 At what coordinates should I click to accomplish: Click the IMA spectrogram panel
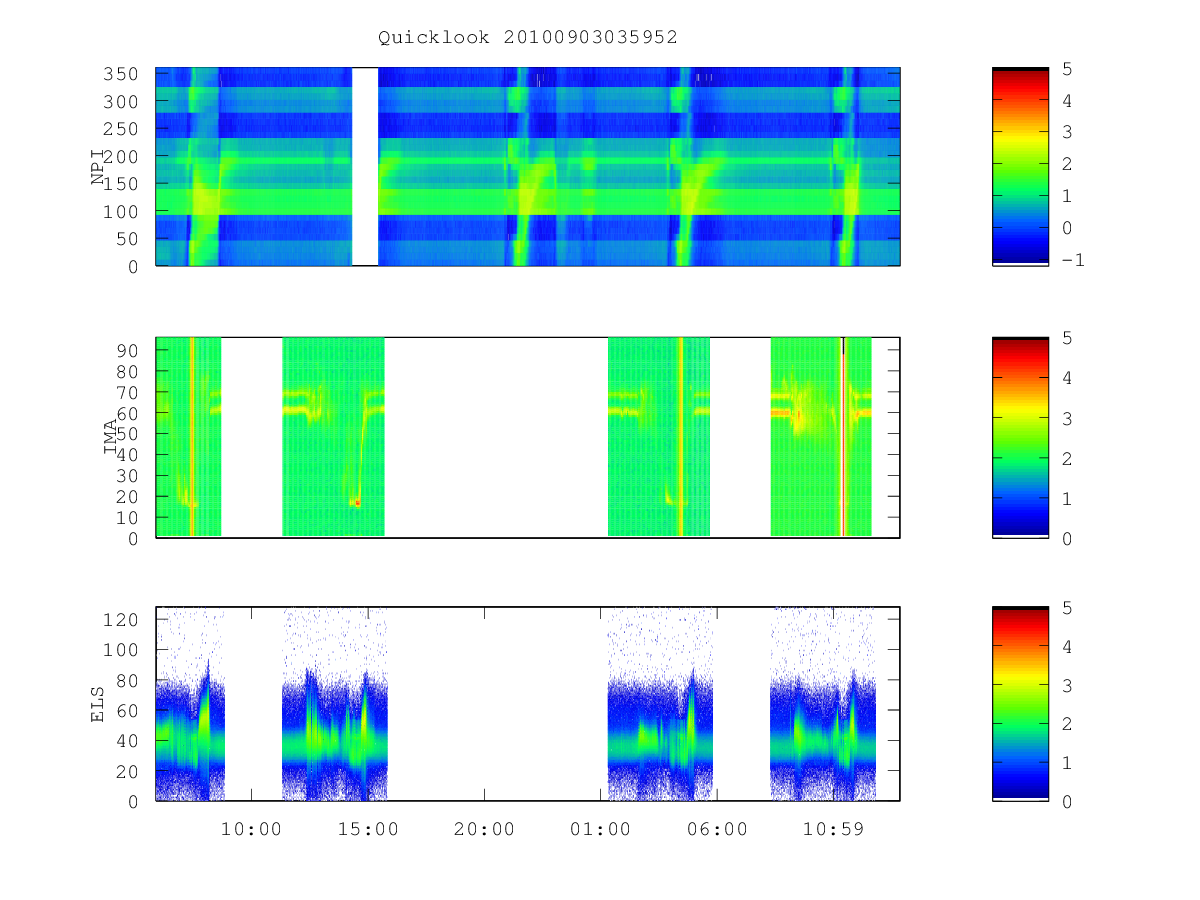click(528, 438)
